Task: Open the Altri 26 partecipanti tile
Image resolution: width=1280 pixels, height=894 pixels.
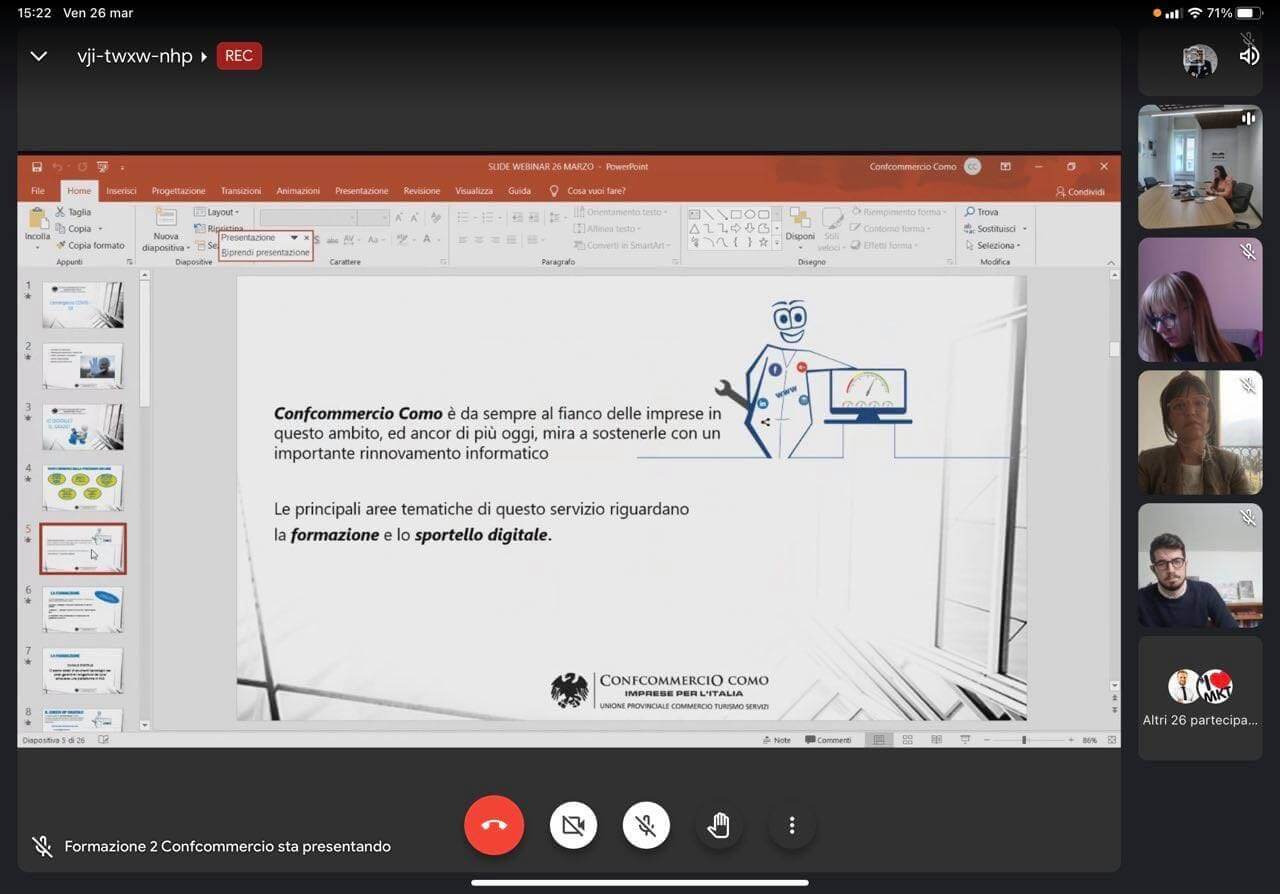Action: pyautogui.click(x=1200, y=698)
